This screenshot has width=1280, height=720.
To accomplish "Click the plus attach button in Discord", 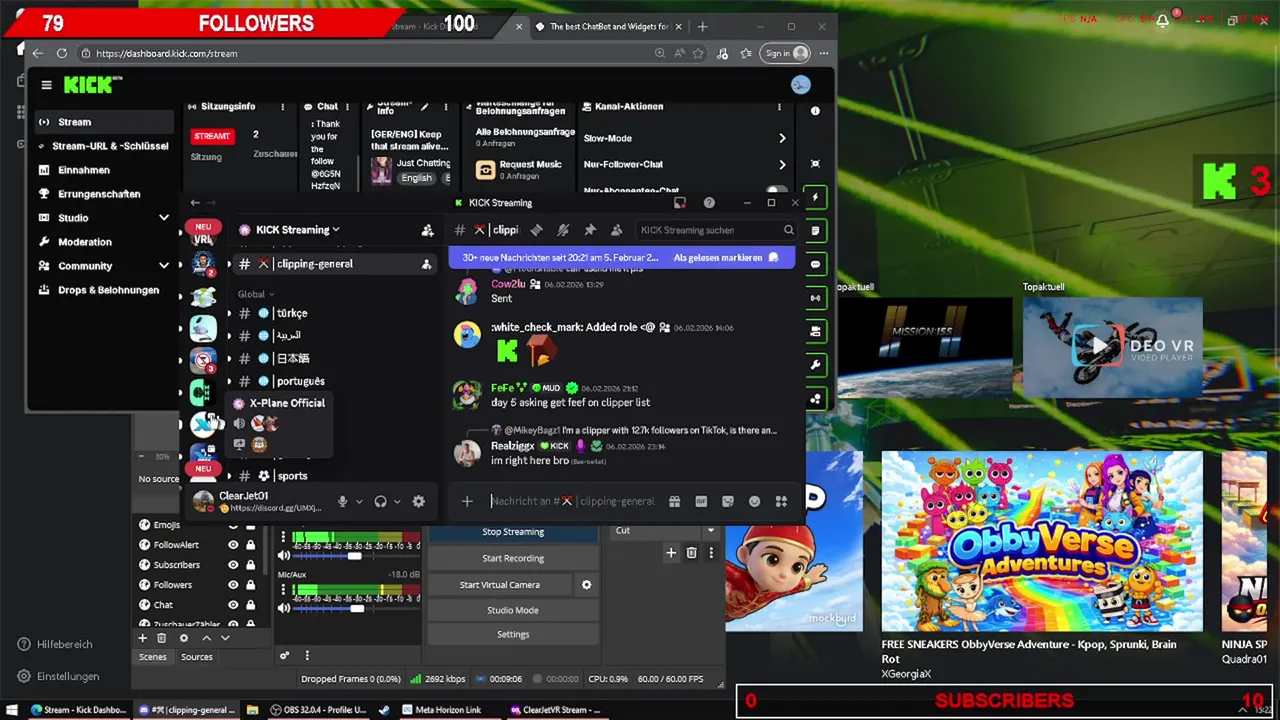I will pos(467,502).
